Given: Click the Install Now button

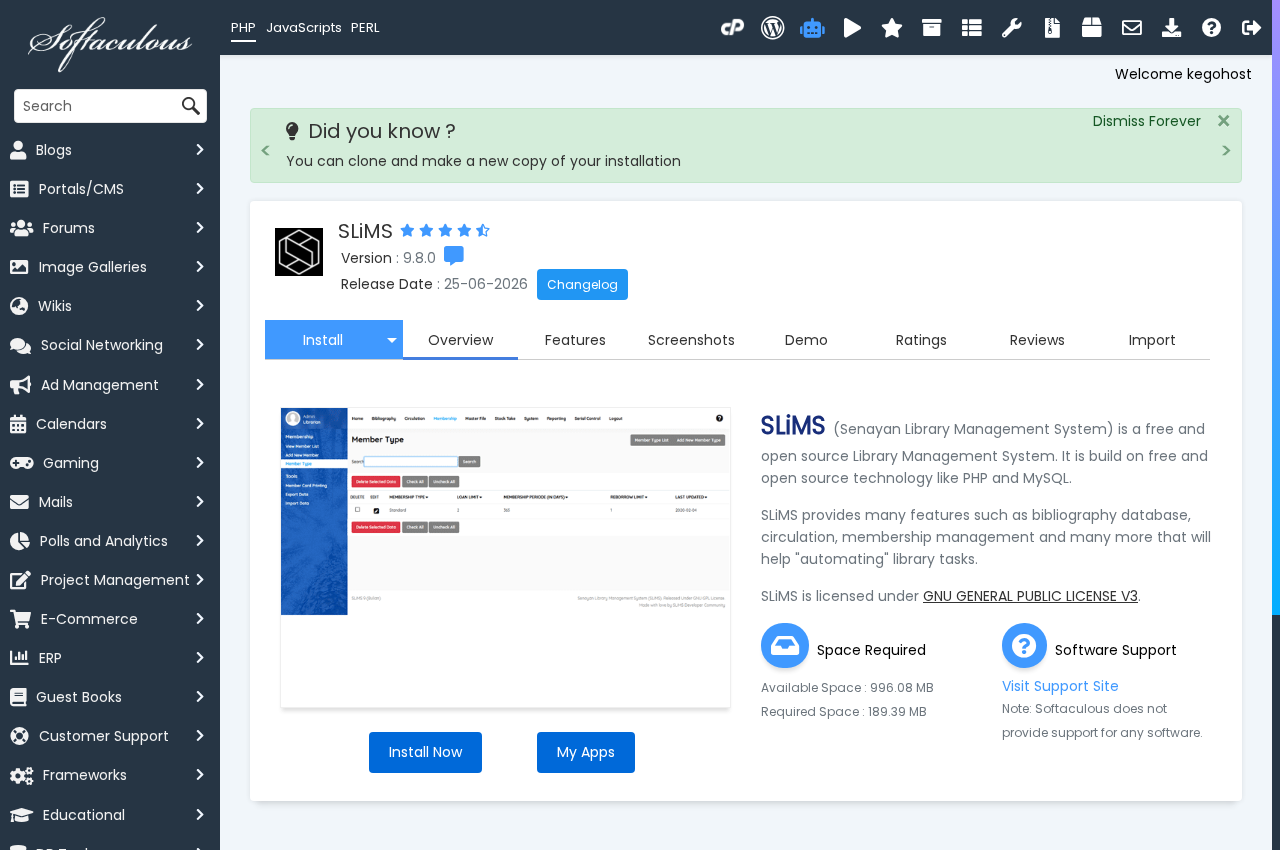Looking at the screenshot, I should pyautogui.click(x=425, y=752).
